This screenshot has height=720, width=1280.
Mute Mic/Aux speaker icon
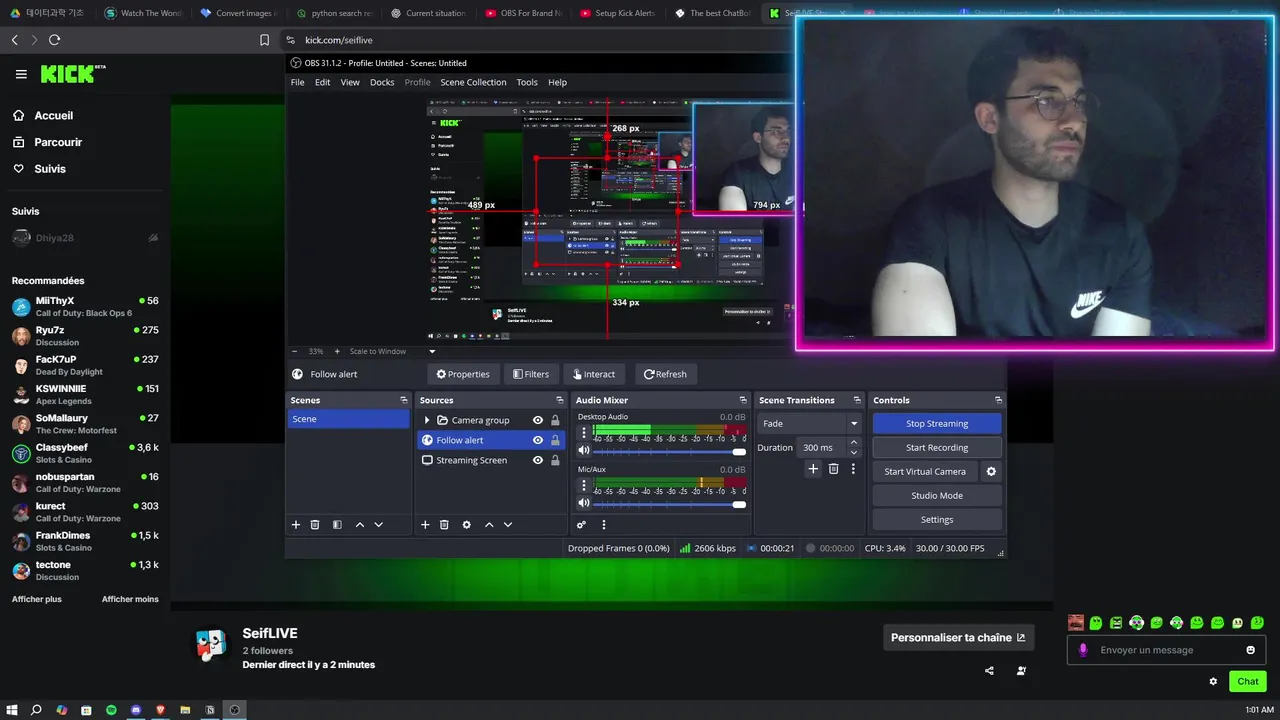584,503
